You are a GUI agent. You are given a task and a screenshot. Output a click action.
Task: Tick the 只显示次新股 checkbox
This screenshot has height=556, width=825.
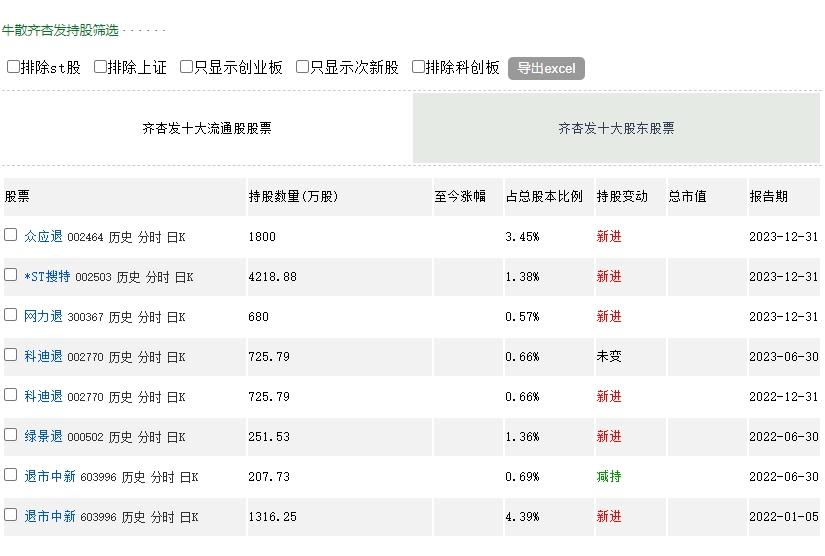303,67
